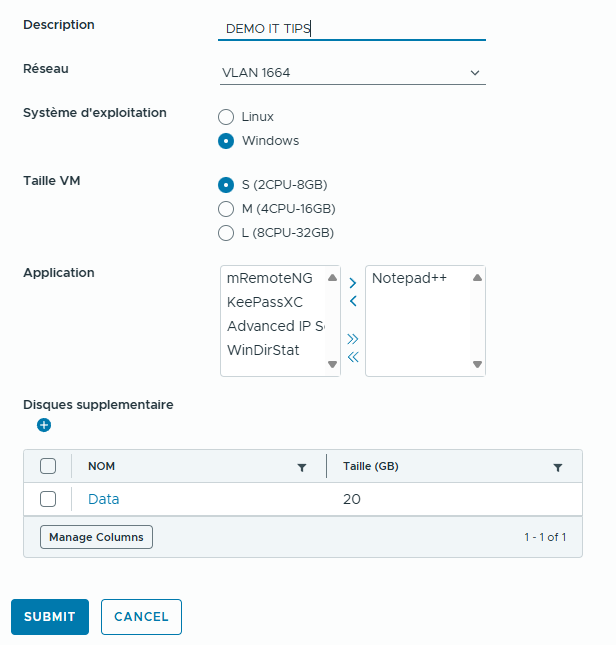Move all applications back to left list
Viewport: 616px width, 645px height.
[x=353, y=357]
